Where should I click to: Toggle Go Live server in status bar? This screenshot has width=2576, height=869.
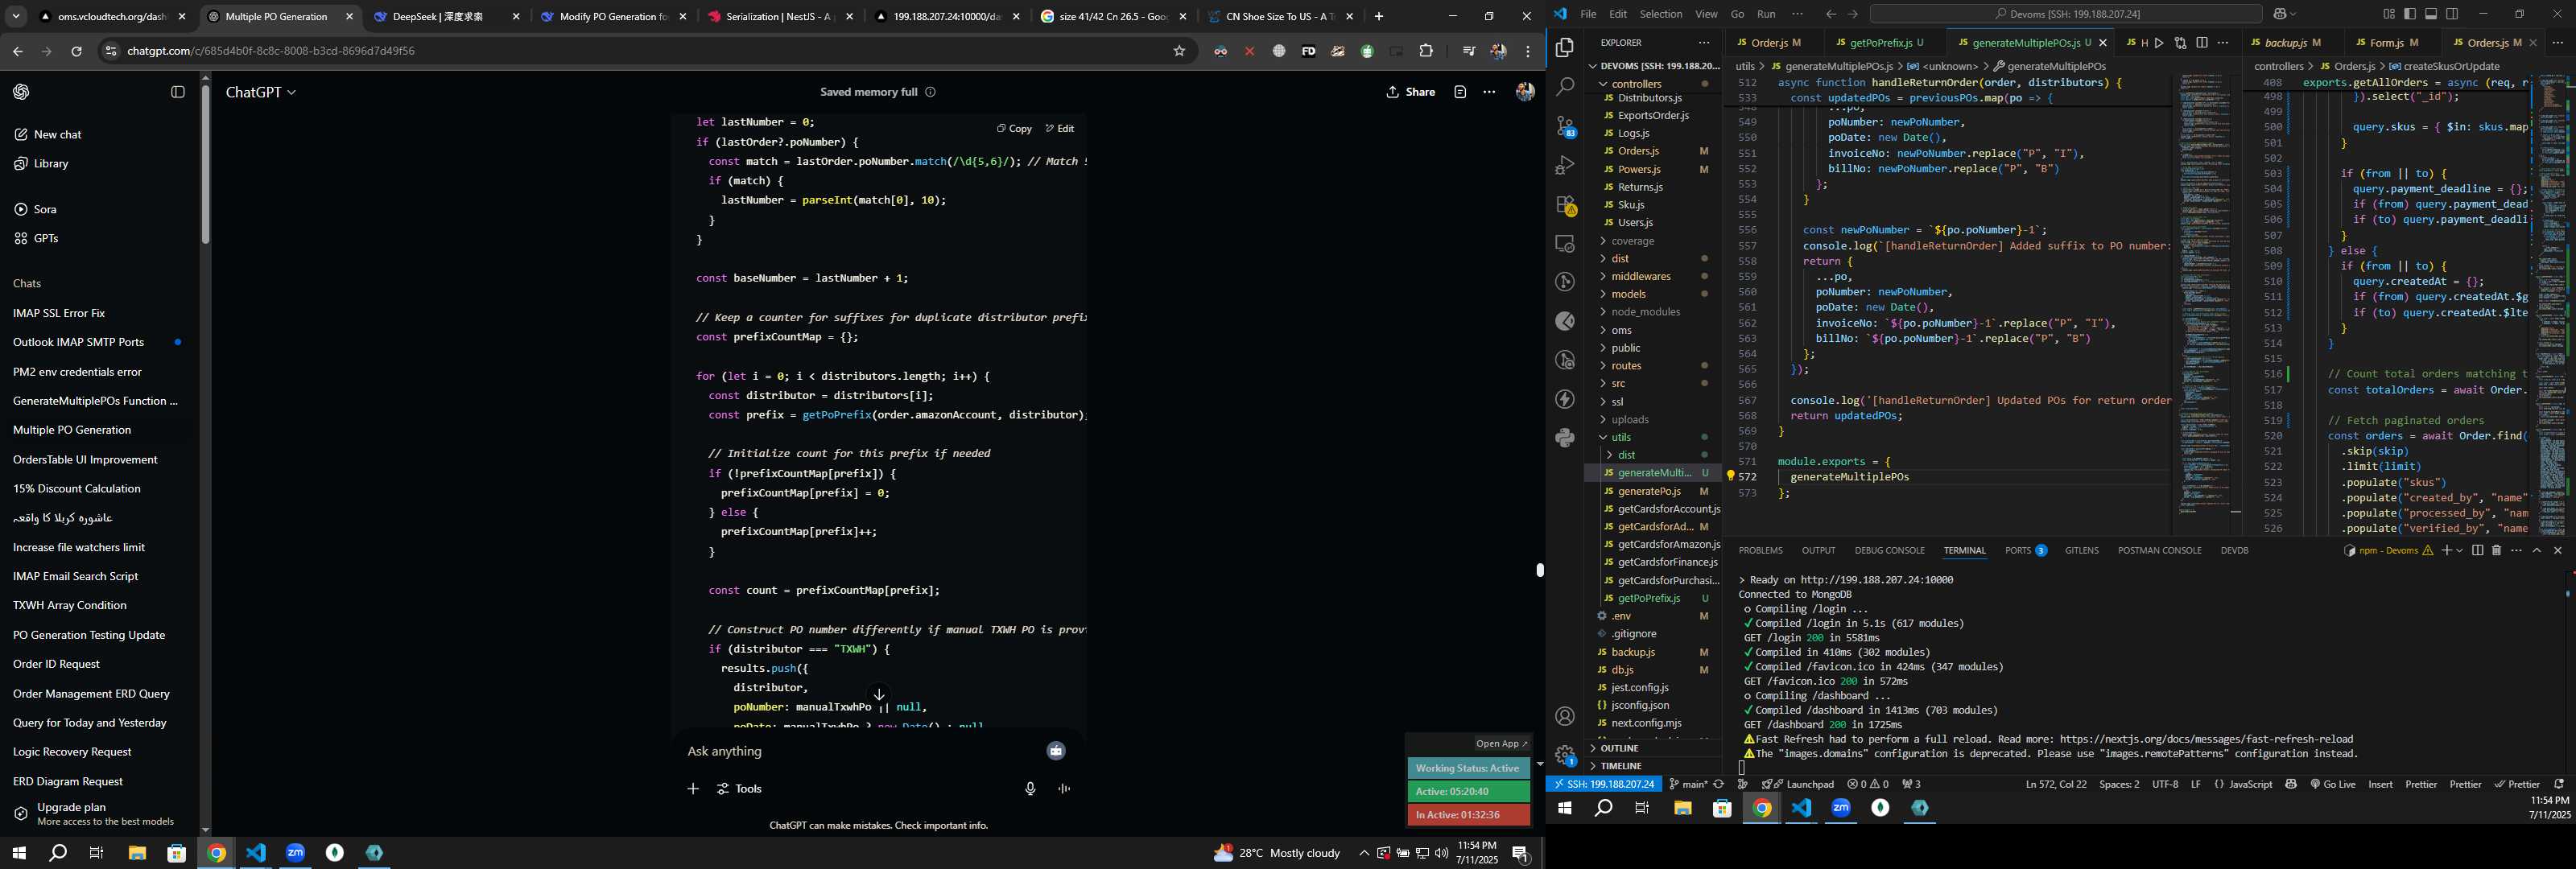(x=2333, y=784)
